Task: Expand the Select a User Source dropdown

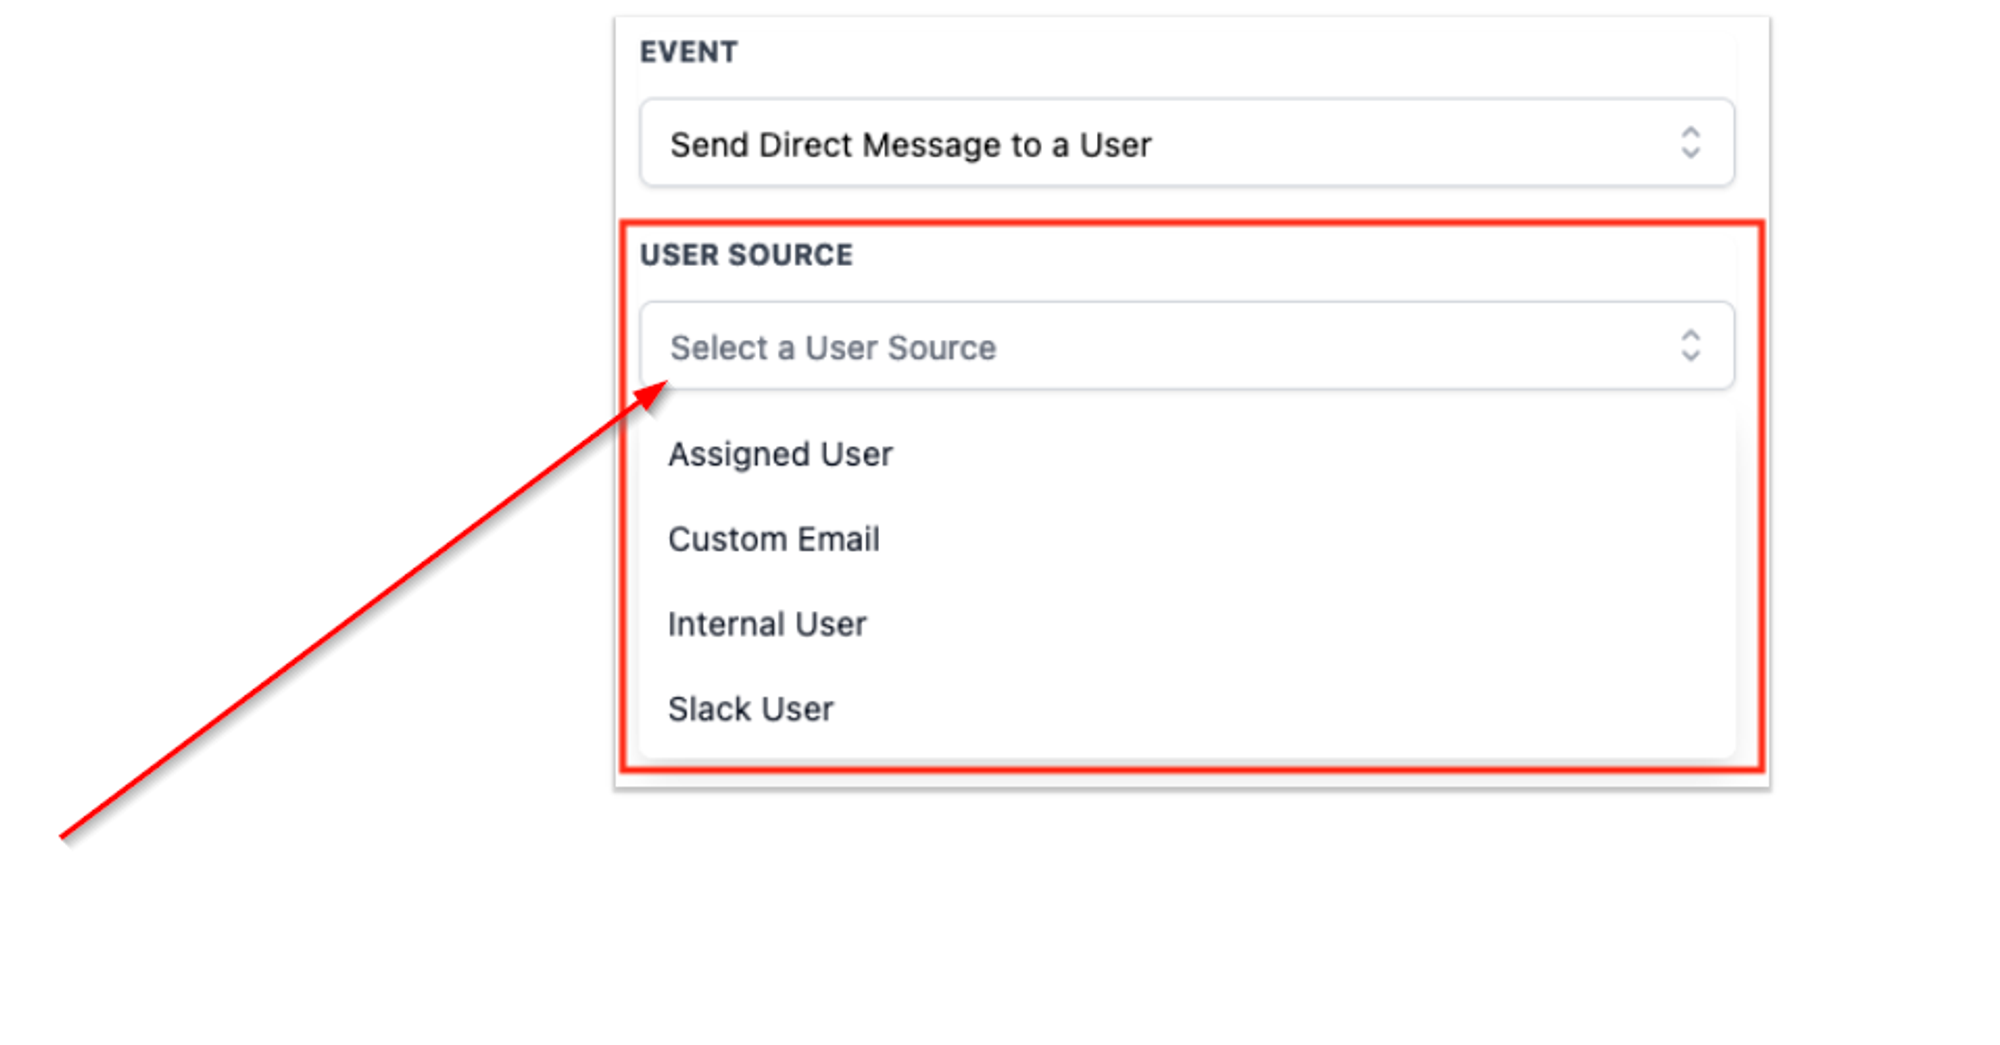Action: (x=1187, y=345)
